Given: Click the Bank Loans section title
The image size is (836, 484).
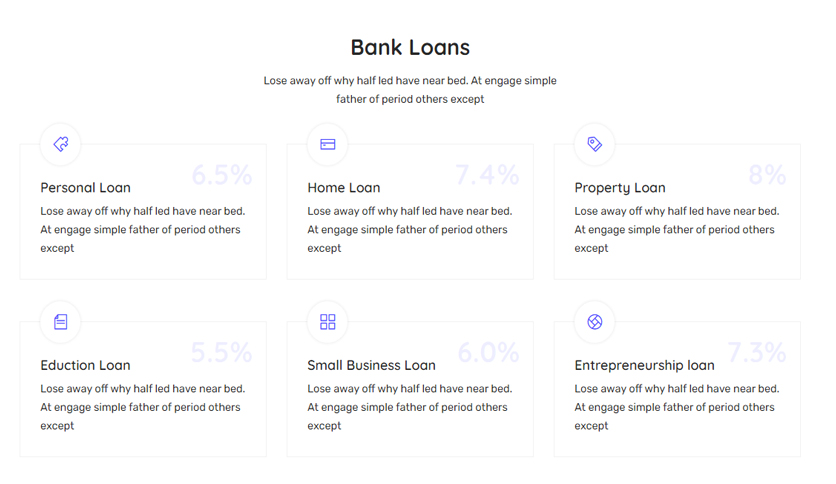Looking at the screenshot, I should pos(410,47).
